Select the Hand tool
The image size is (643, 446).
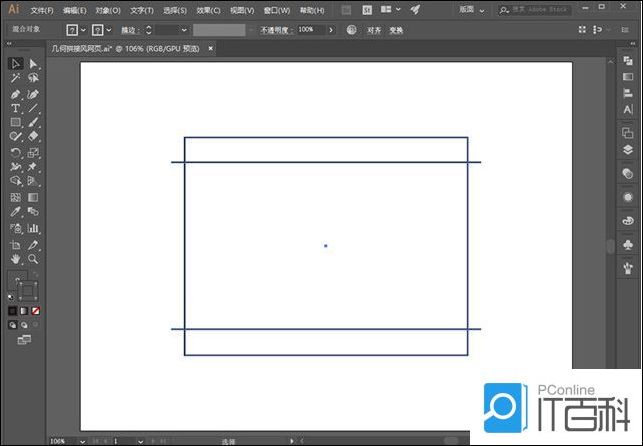click(15, 258)
